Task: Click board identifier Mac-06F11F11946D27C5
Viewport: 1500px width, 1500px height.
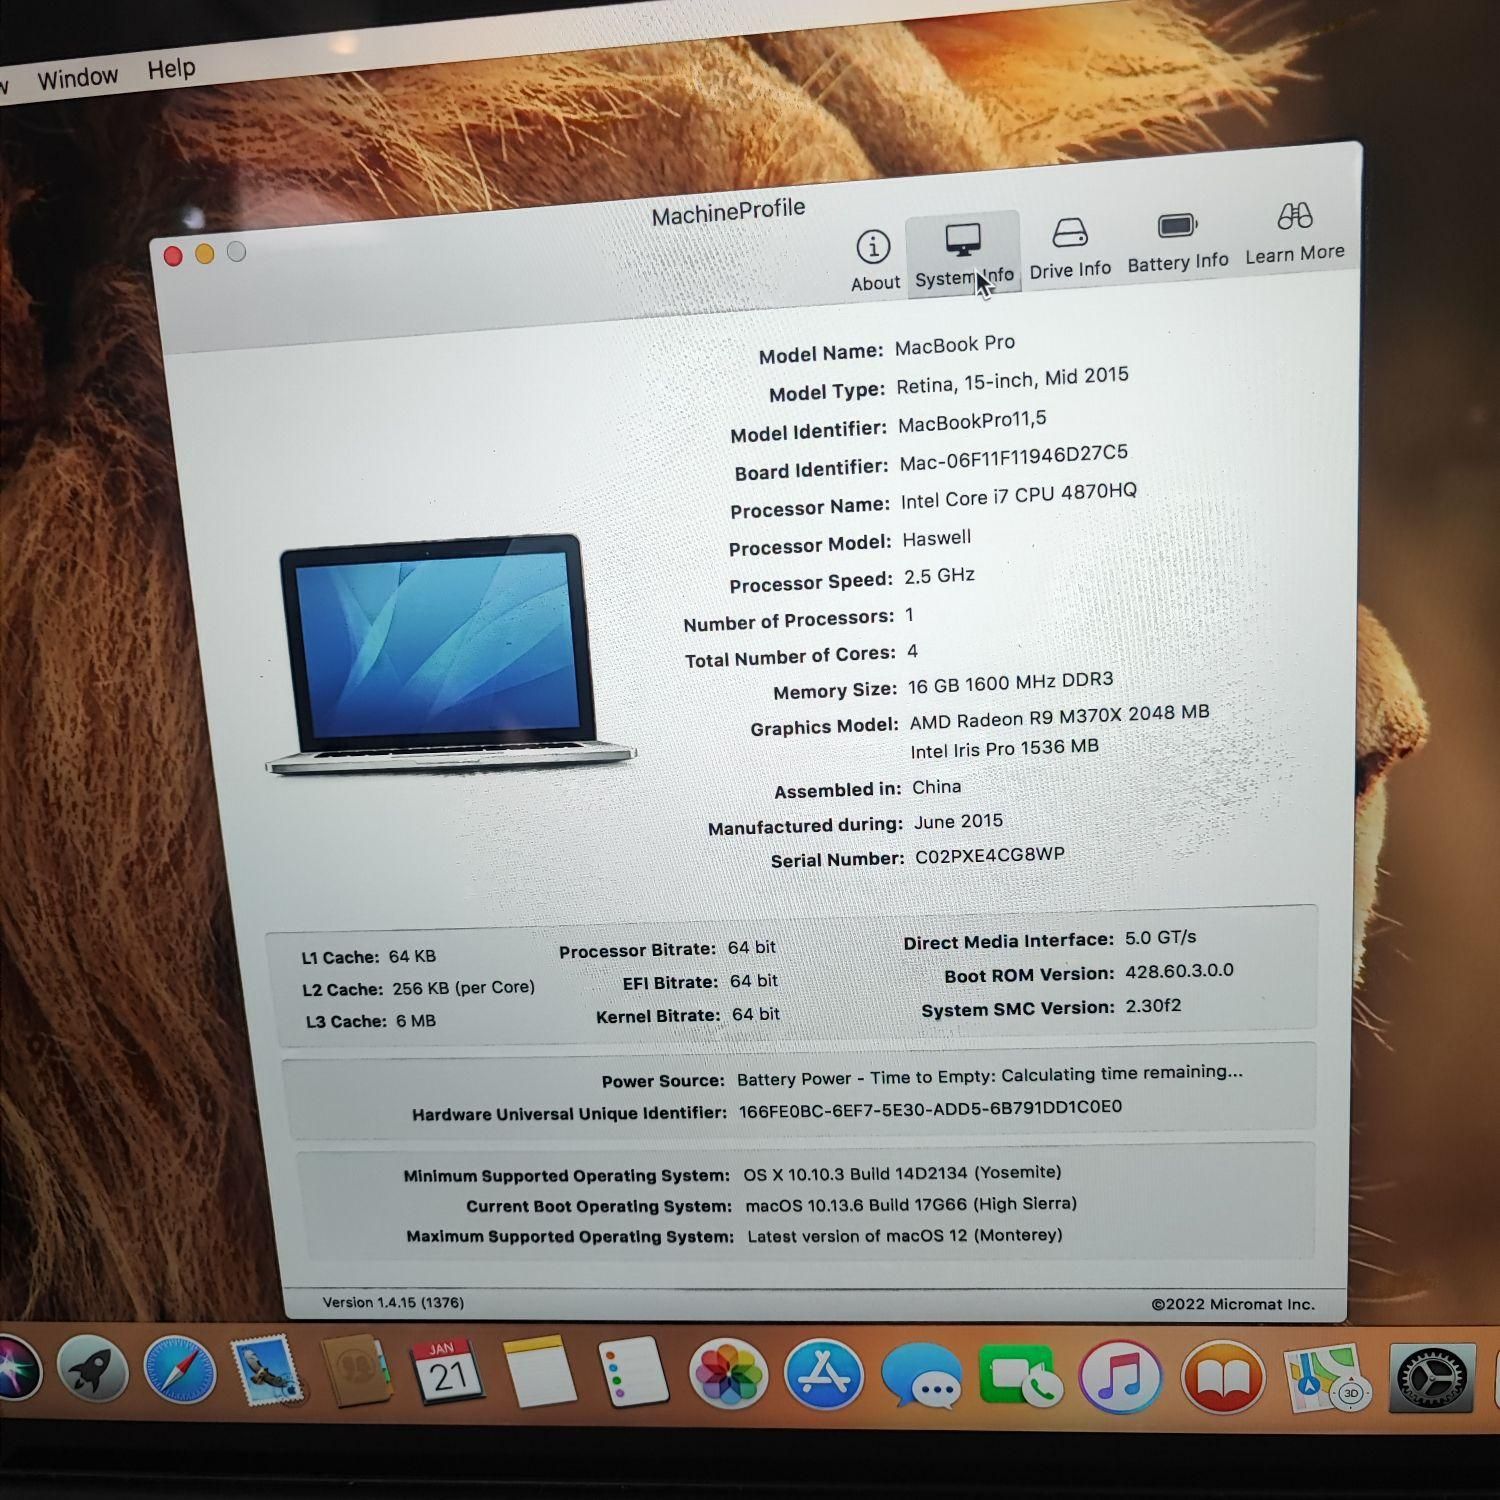Action: (1013, 458)
